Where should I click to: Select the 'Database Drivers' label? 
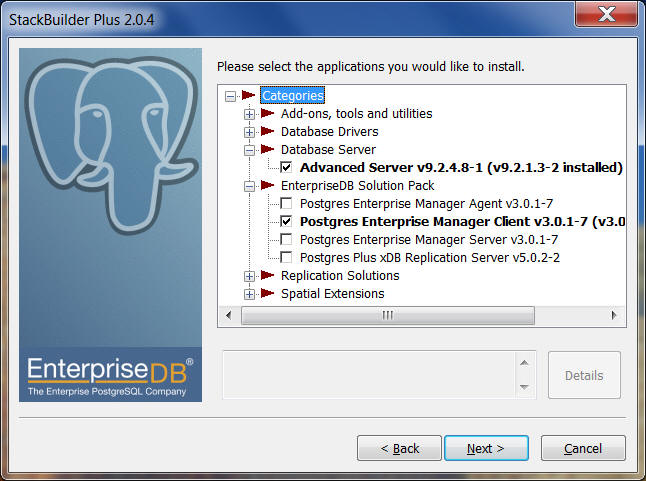click(329, 131)
